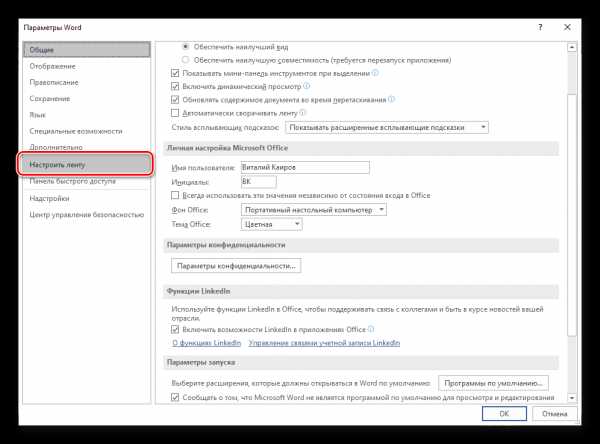Image resolution: width=600 pixels, height=444 pixels.
Task: Confirm with OK button
Action: 504,414
